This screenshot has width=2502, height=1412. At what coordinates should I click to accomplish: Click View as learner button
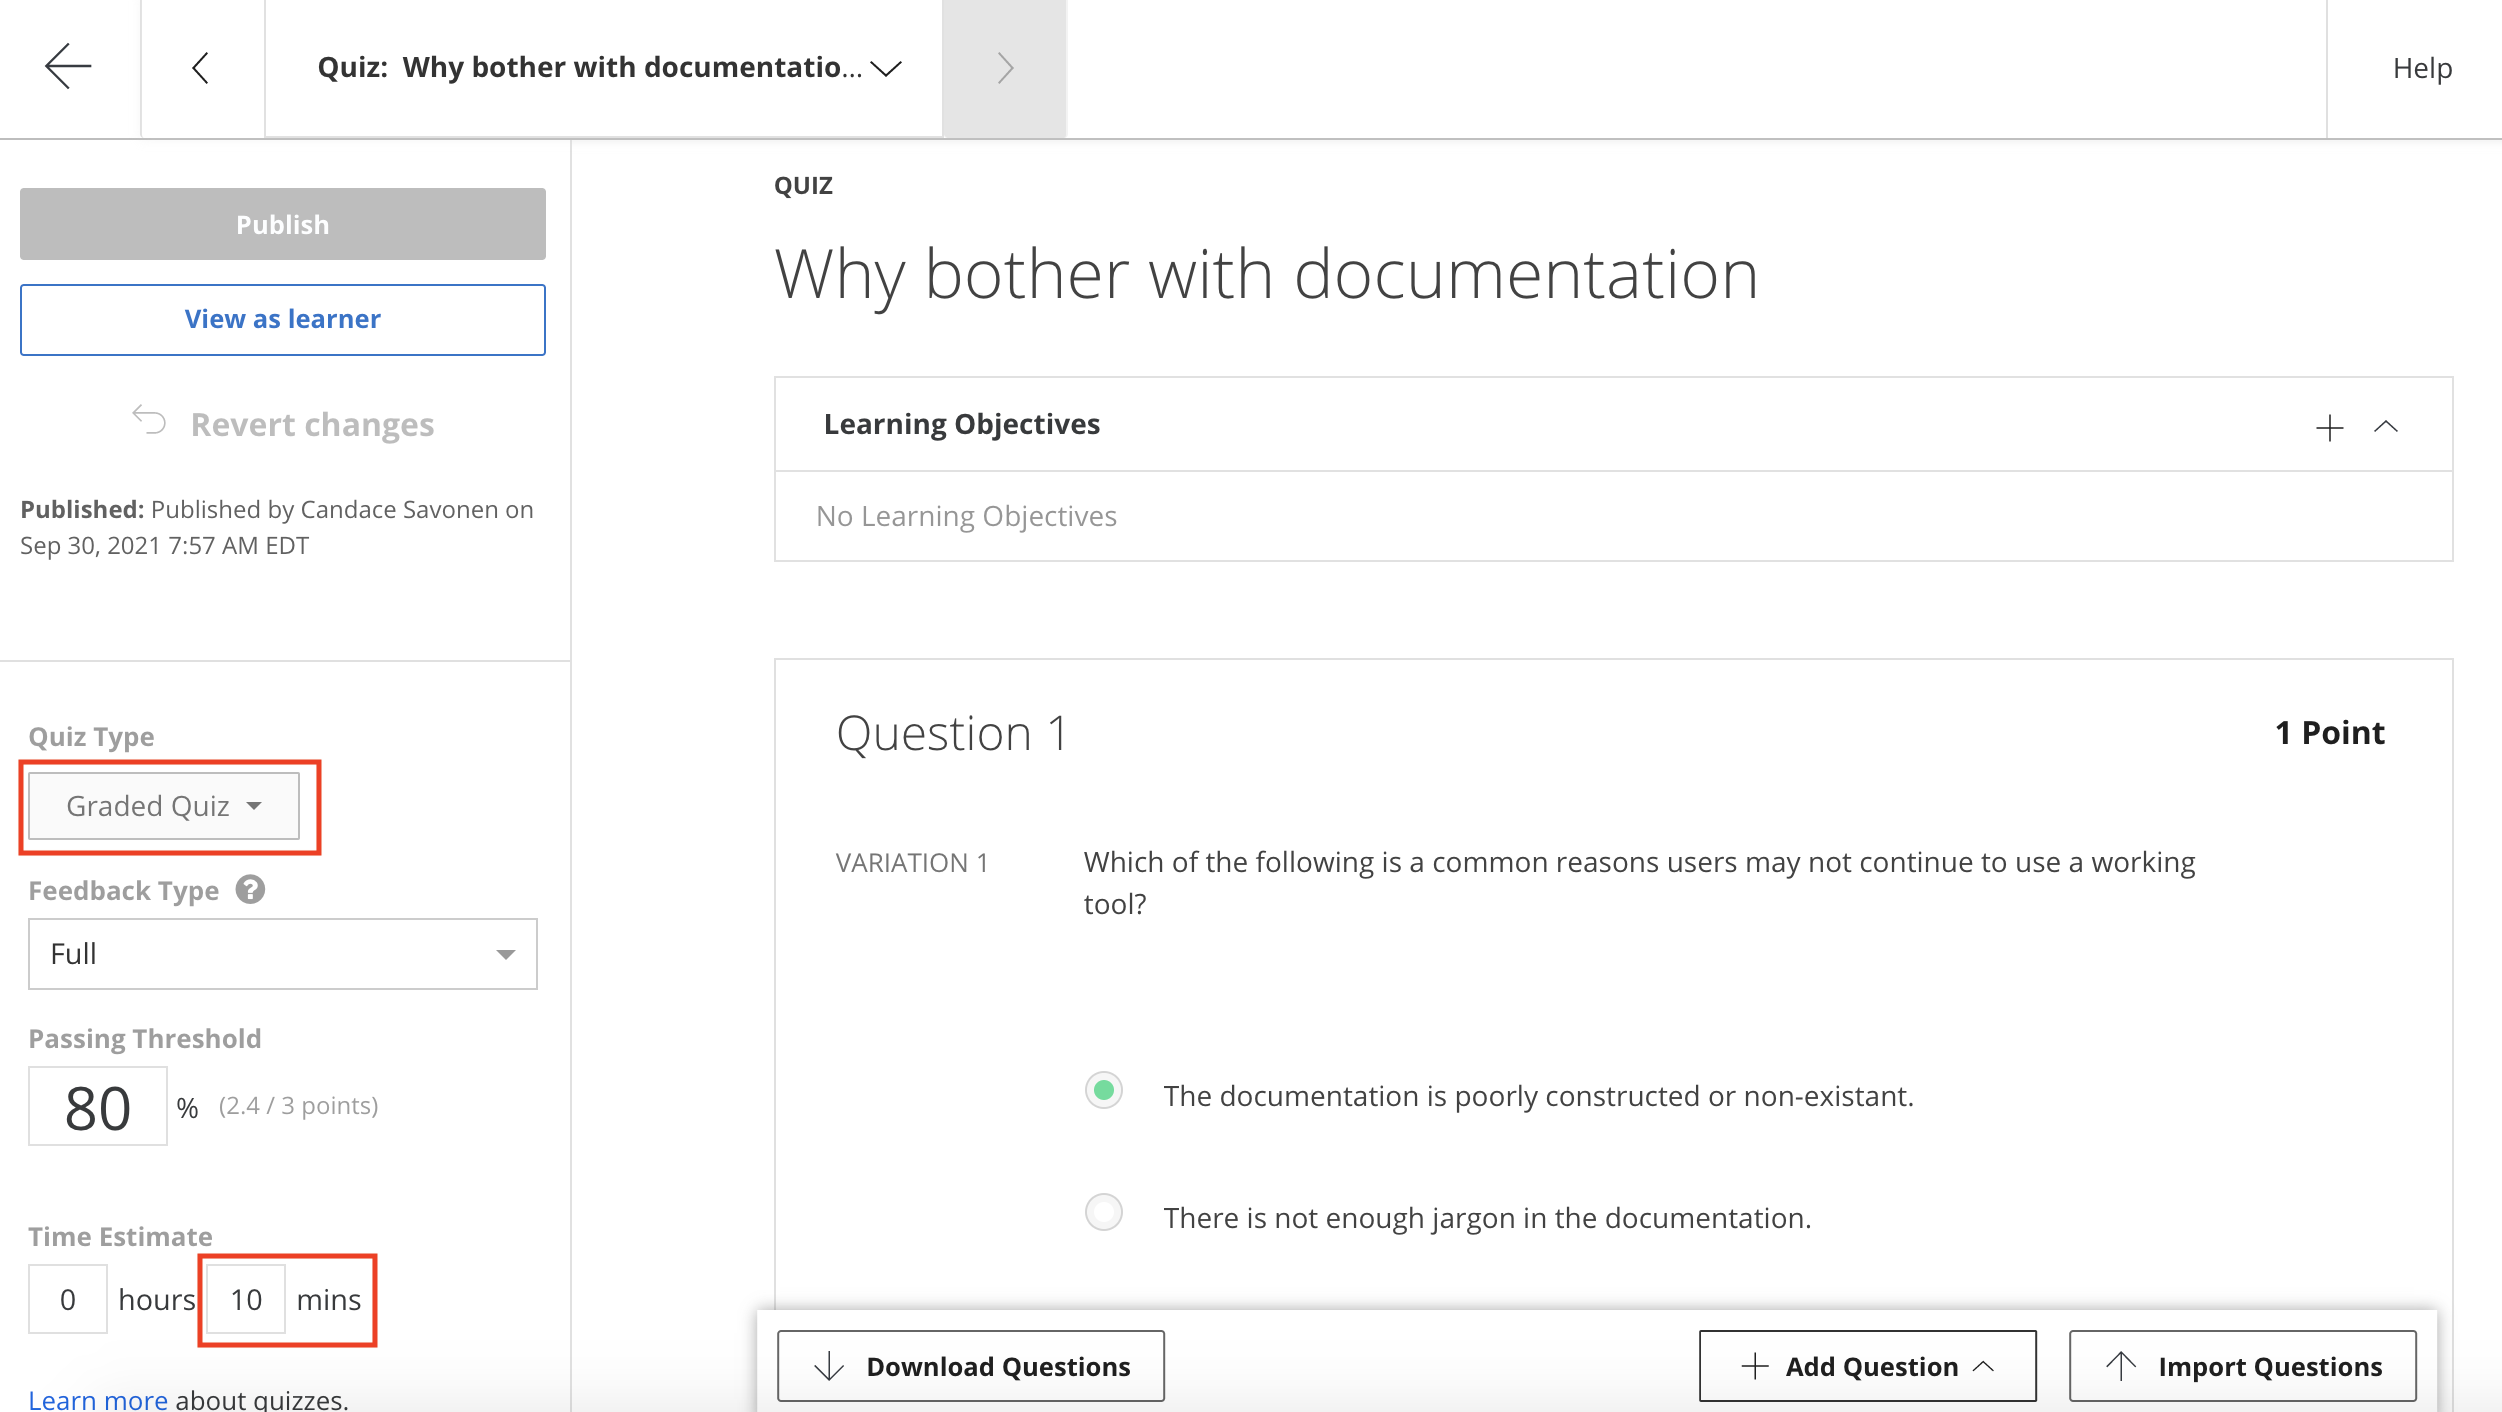[283, 320]
